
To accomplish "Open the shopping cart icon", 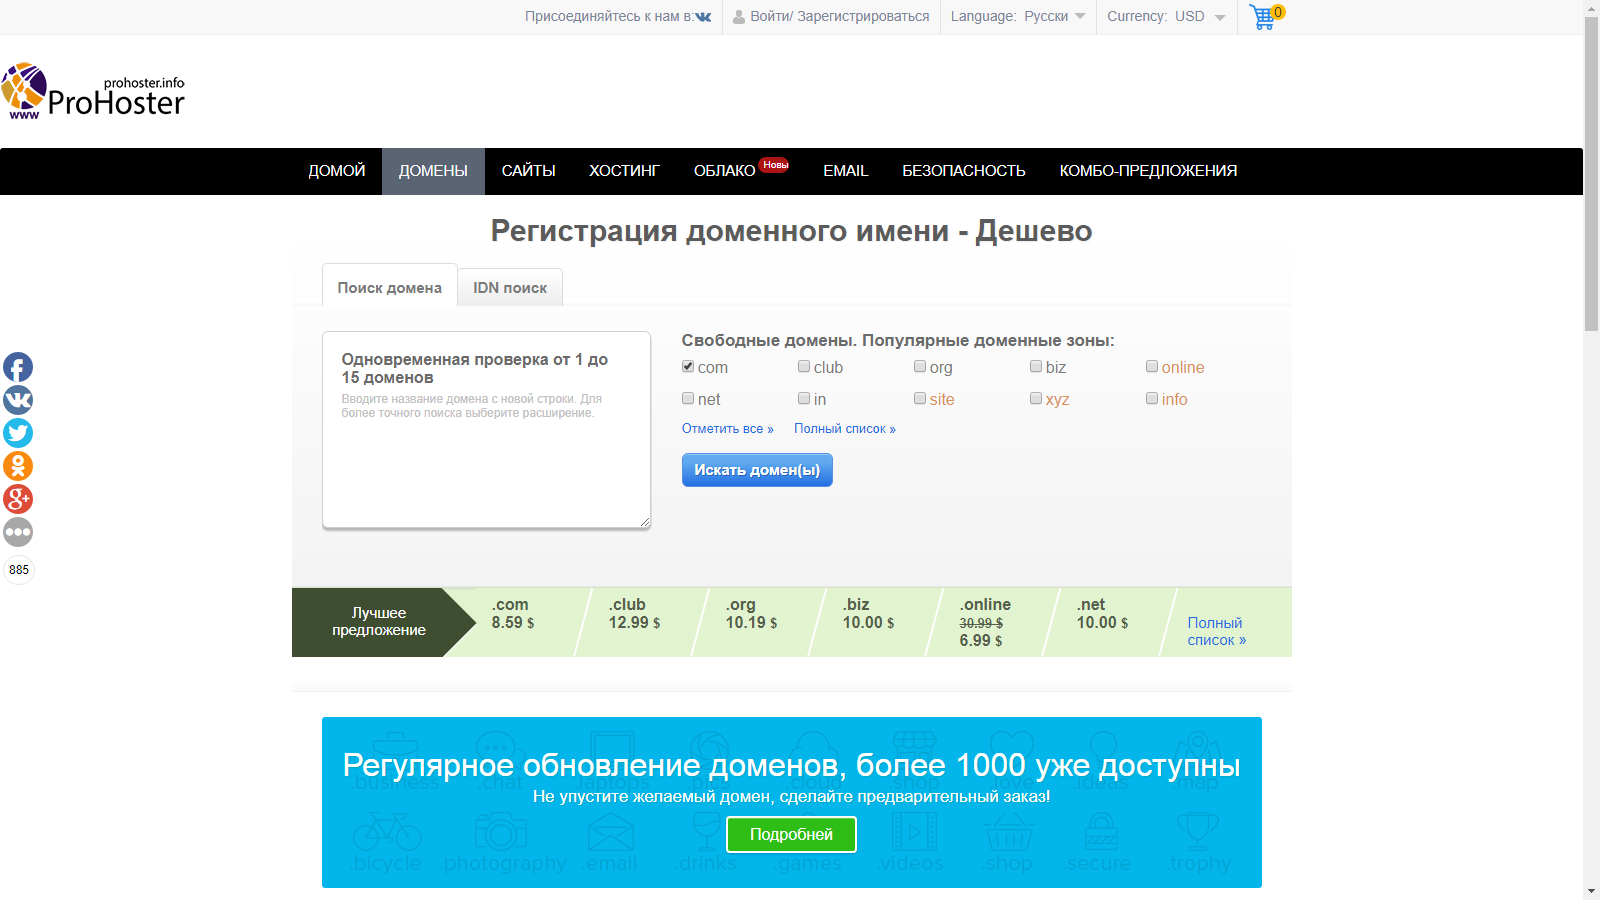I will click(1264, 17).
